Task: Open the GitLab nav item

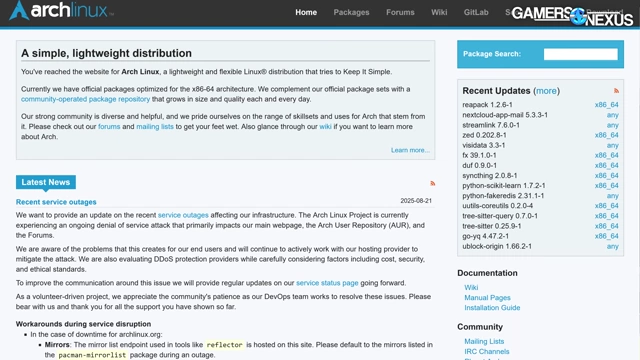Action: [476, 12]
